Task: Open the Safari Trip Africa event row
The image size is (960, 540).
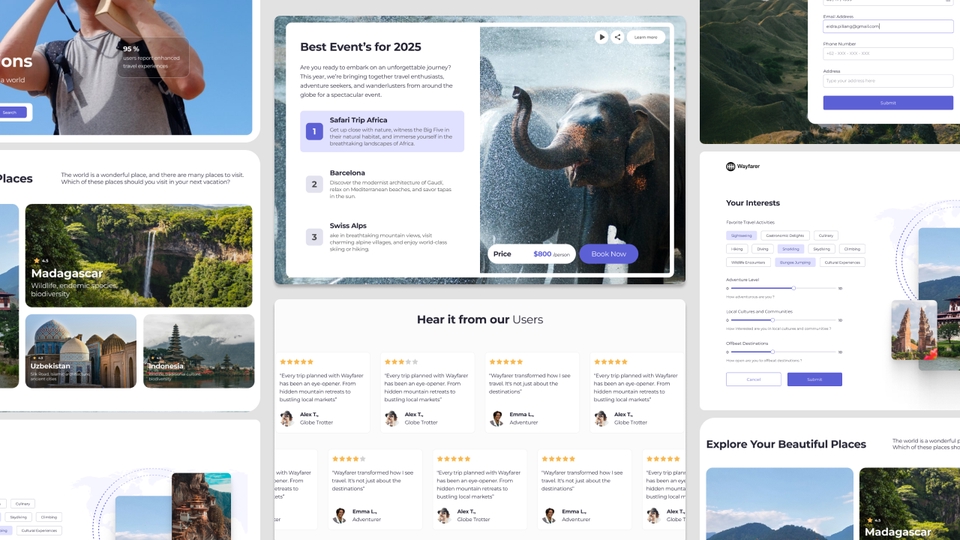Action: click(x=382, y=131)
